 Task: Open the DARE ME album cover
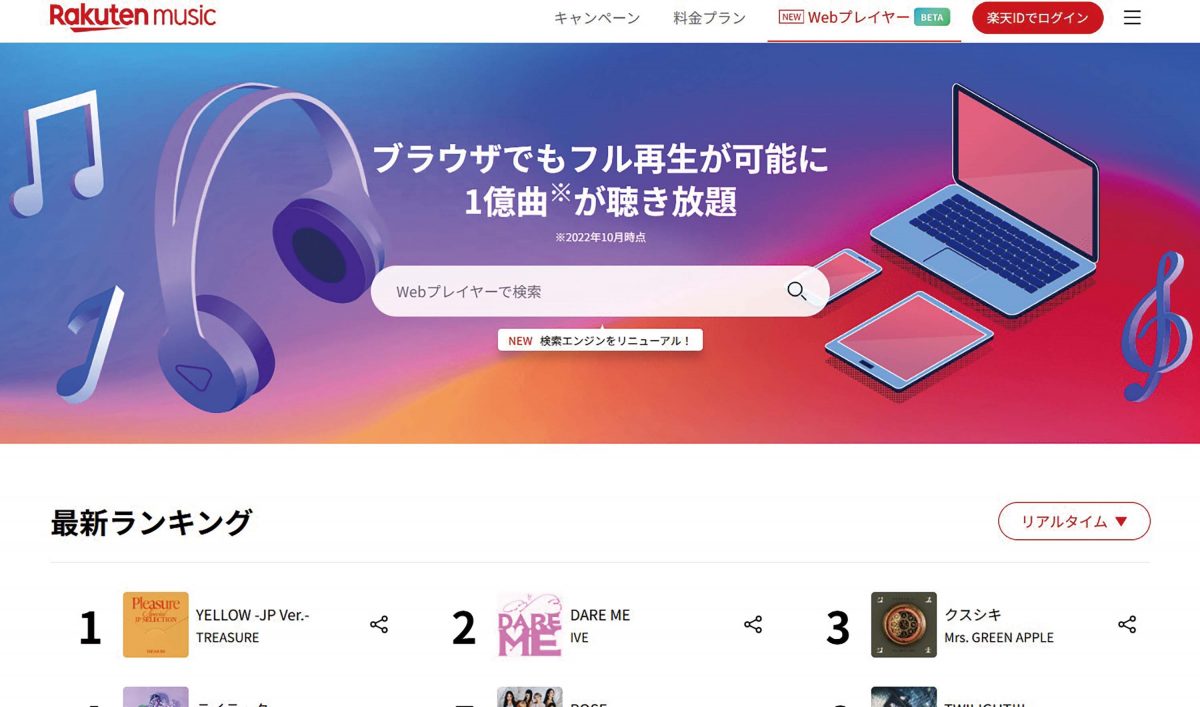[530, 625]
